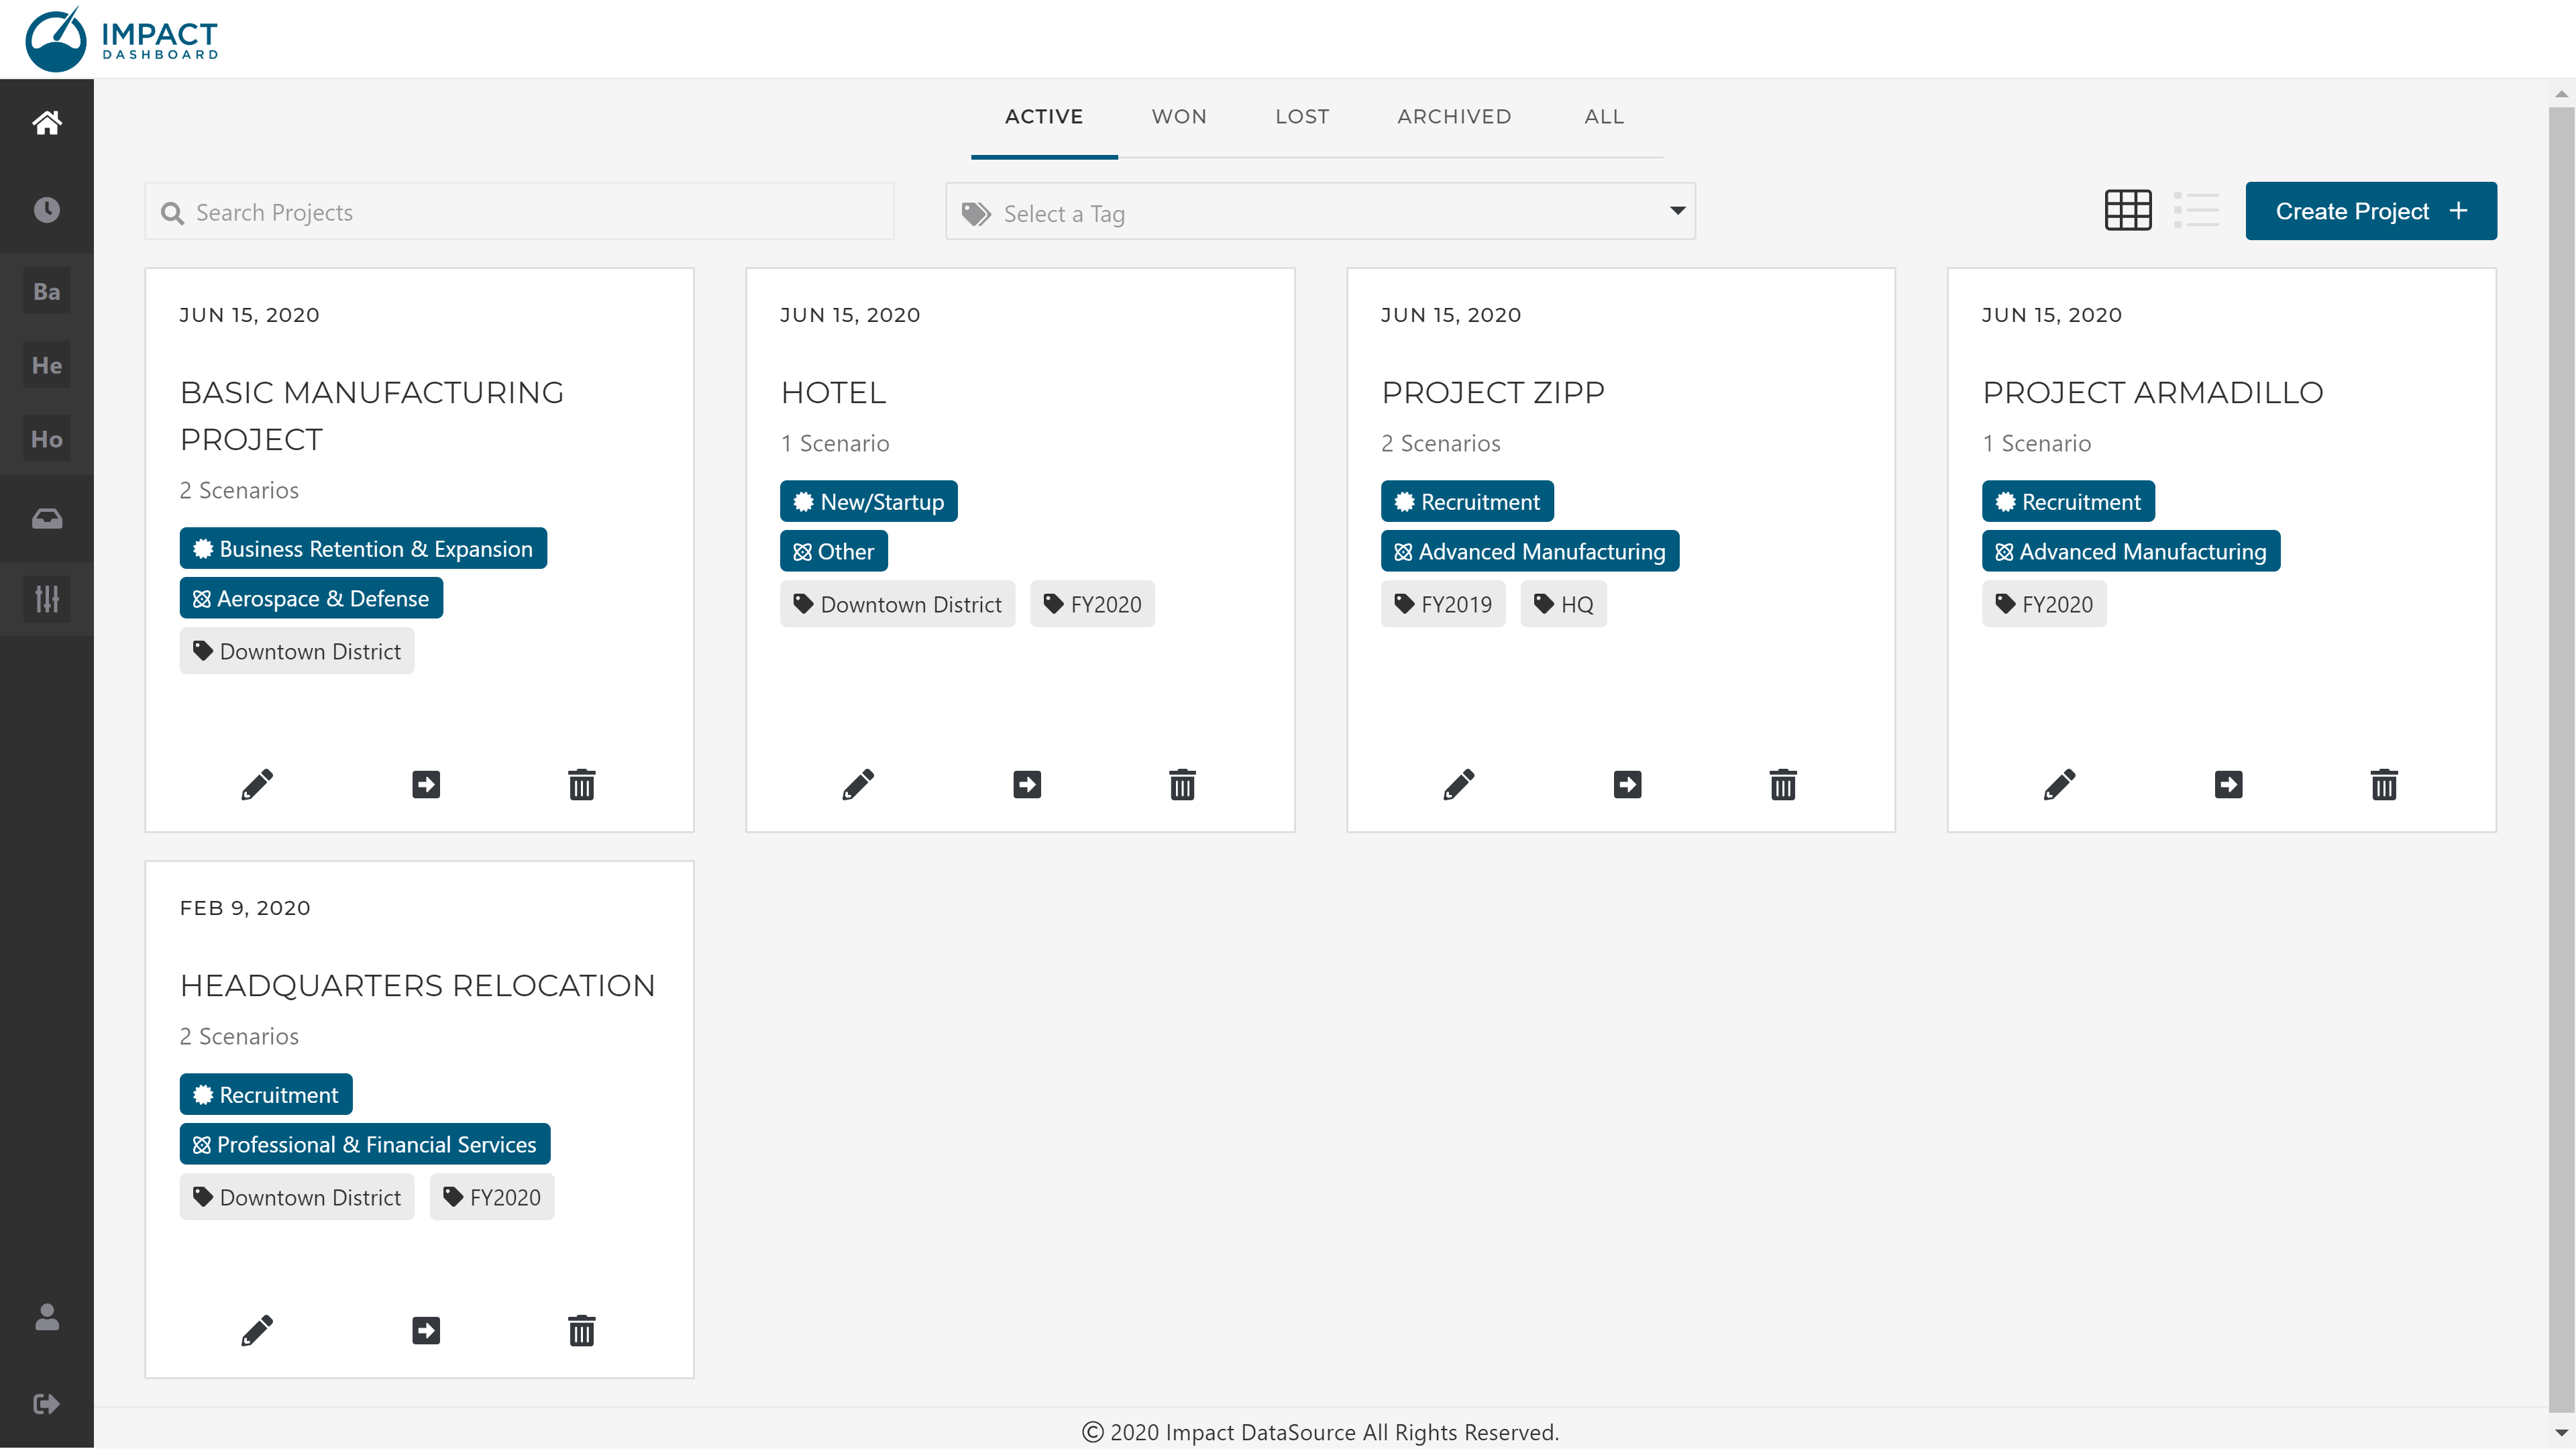Screen dimensions: 2576x1449
Task: Click Recruitment tag on Headquarters Relocation
Action: pyautogui.click(x=266, y=1094)
